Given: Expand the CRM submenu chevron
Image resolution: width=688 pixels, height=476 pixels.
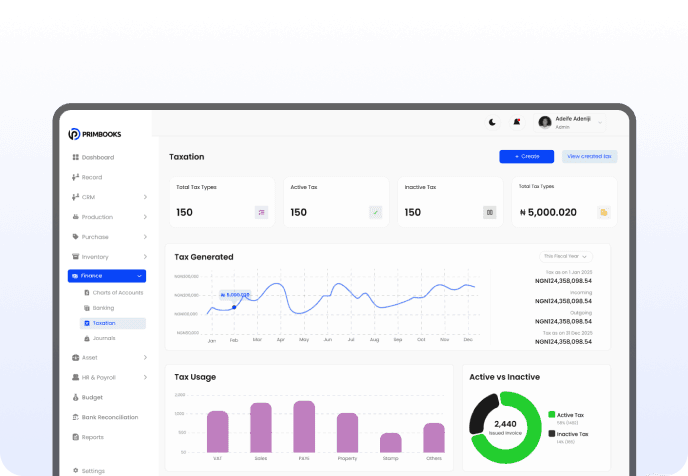Looking at the screenshot, I should (x=145, y=197).
